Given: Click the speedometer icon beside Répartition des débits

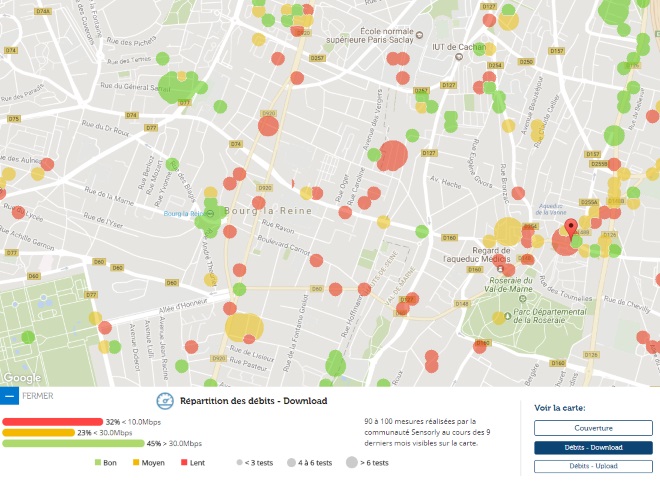Looking at the screenshot, I should (166, 401).
